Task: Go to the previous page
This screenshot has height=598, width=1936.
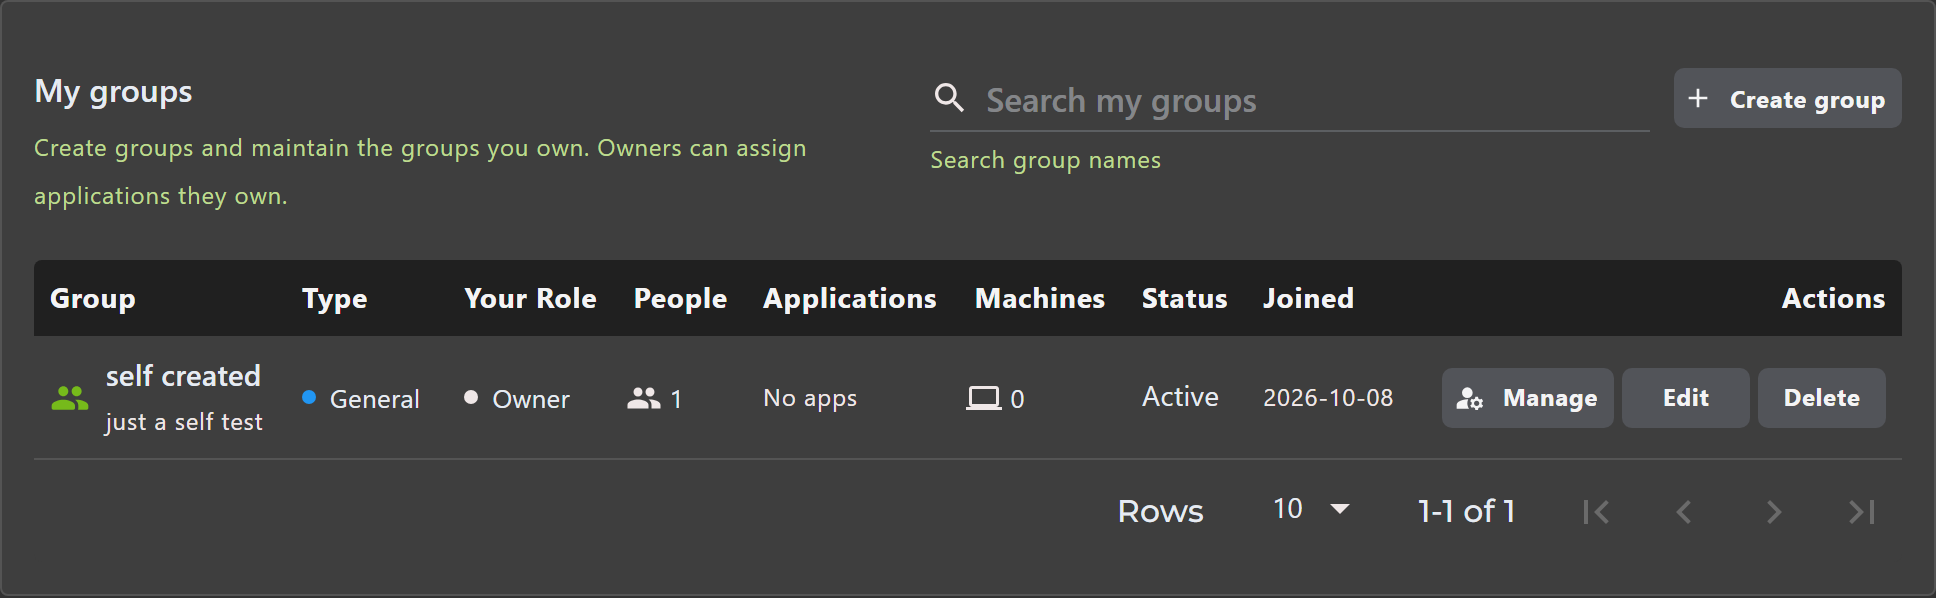Action: [x=1684, y=512]
